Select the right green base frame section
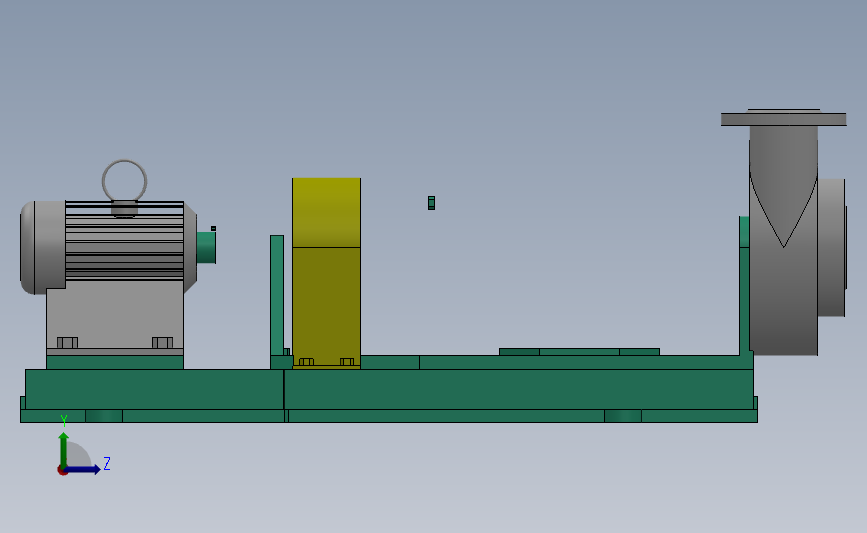This screenshot has width=867, height=533. click(x=519, y=389)
